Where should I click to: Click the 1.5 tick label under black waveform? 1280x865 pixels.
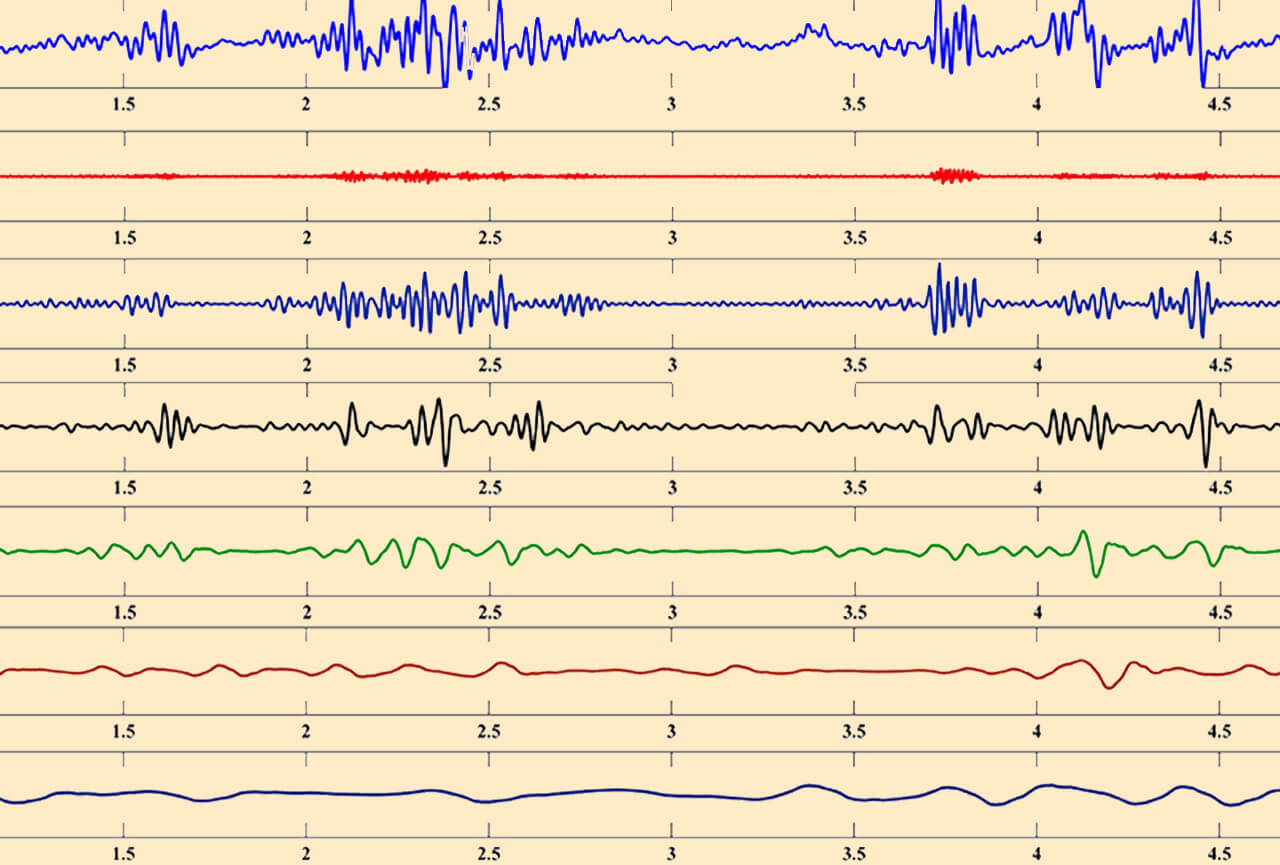pos(124,488)
